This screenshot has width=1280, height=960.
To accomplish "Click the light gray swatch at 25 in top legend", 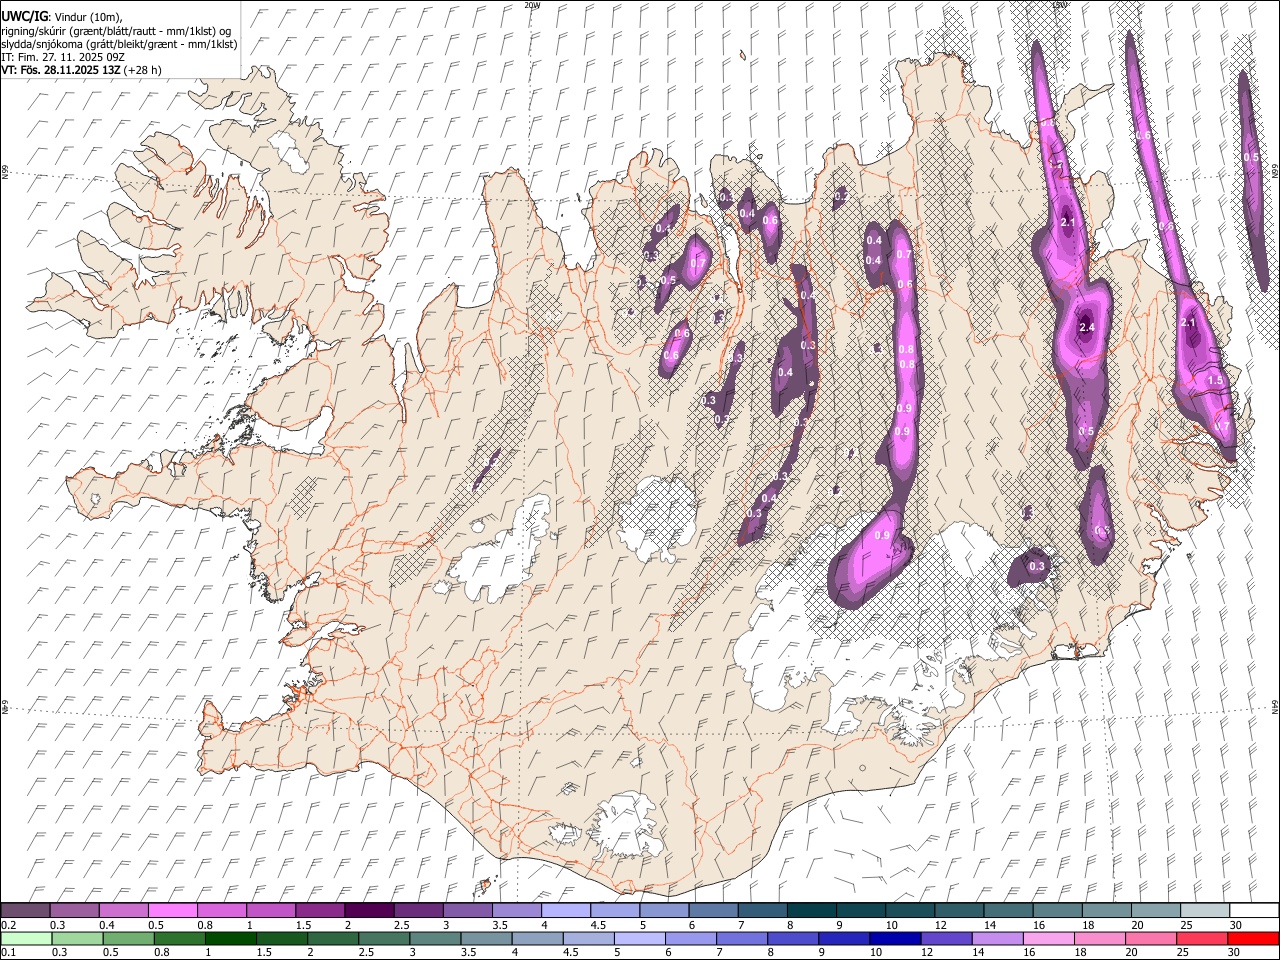I will tap(1204, 911).
